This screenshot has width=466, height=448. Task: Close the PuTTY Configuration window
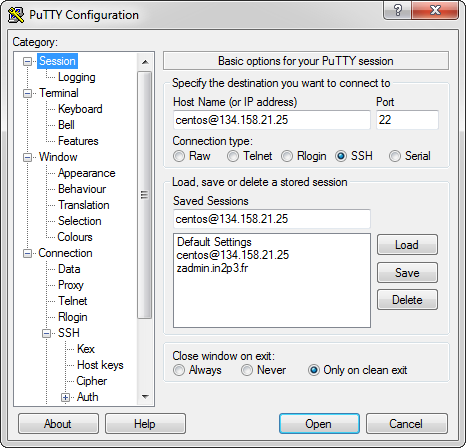click(435, 10)
